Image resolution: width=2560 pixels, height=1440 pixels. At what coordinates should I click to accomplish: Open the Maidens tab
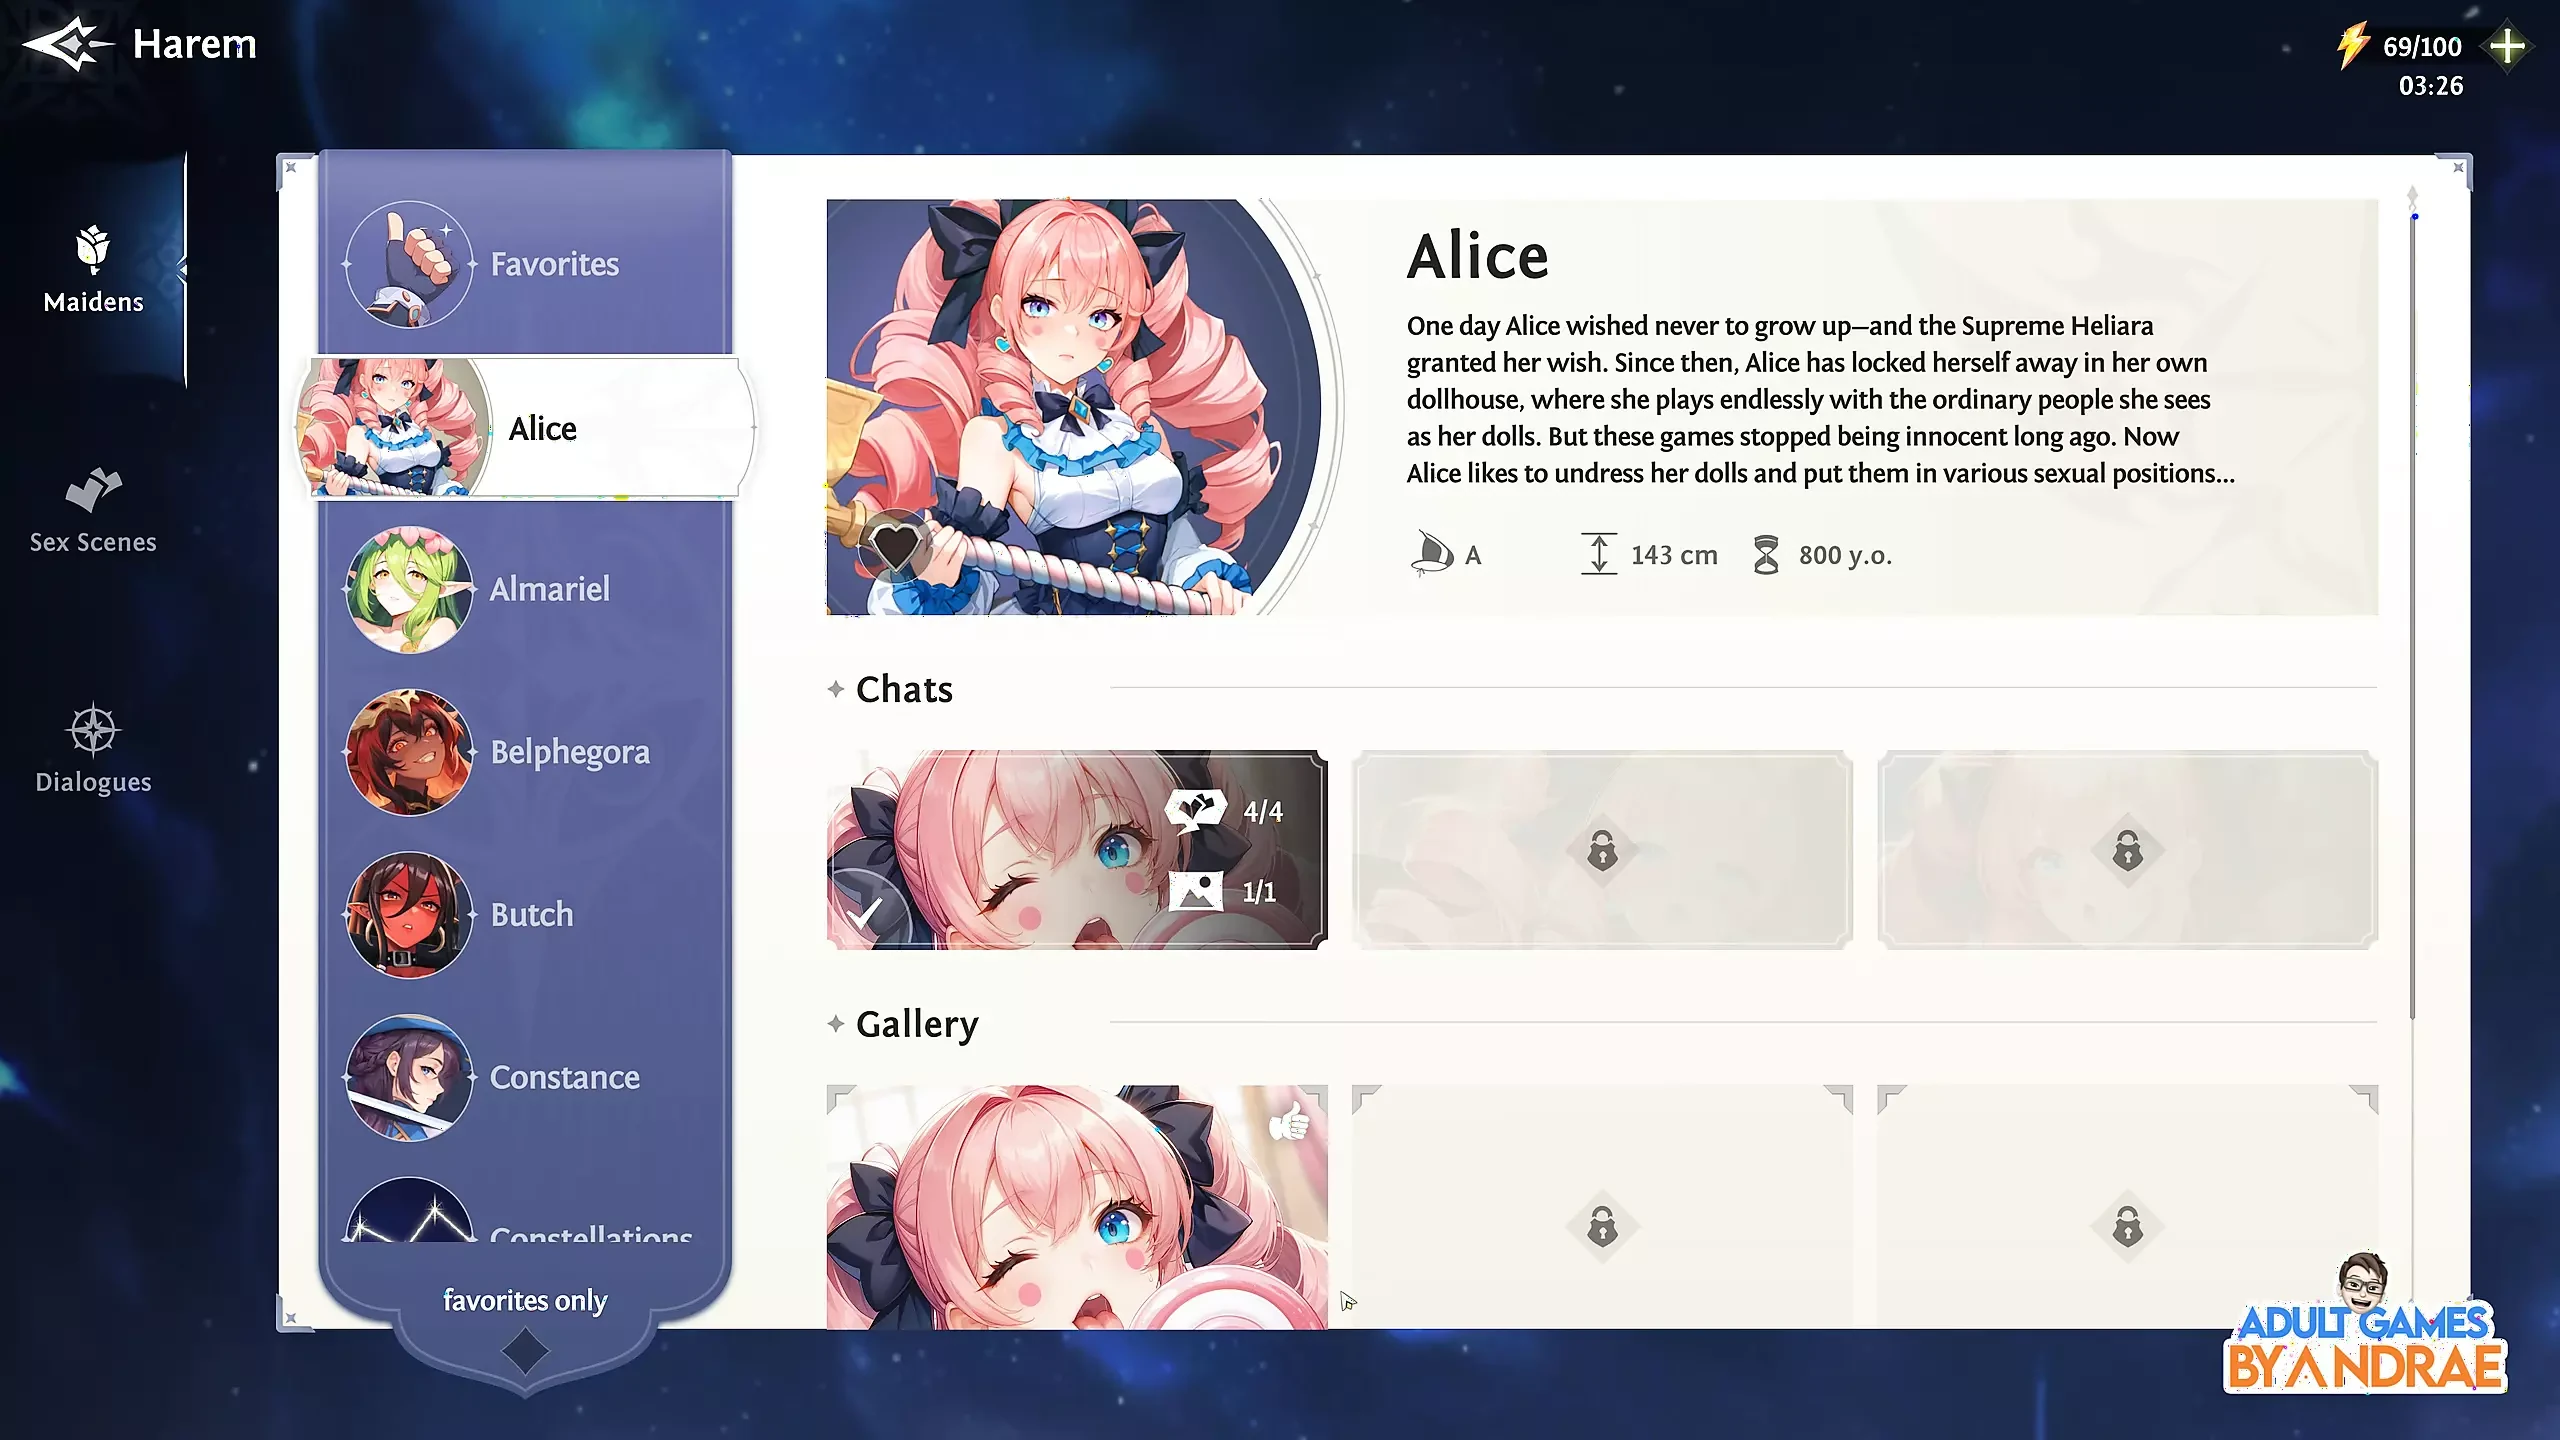point(93,270)
